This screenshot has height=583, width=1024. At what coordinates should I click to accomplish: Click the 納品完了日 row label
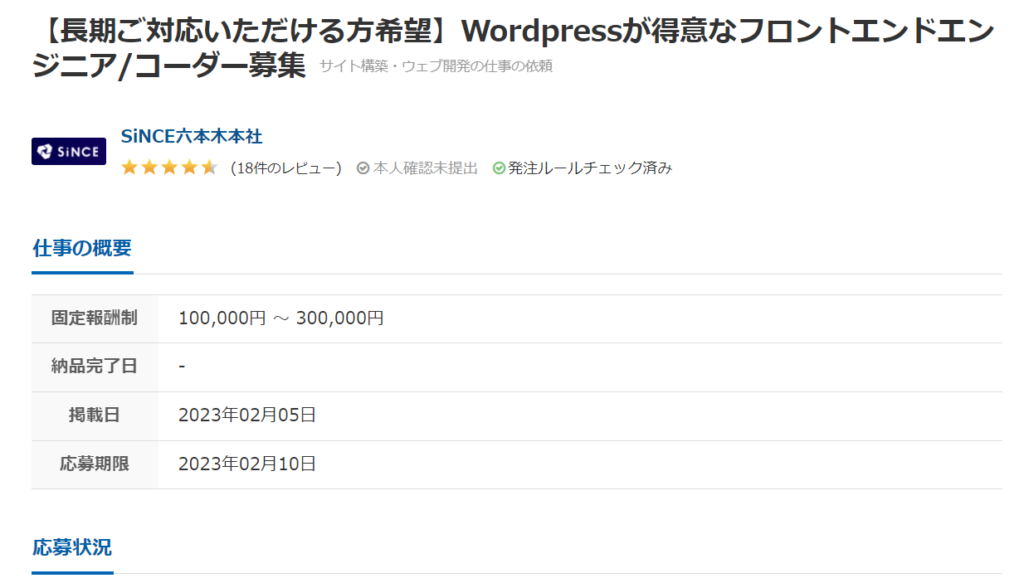point(95,366)
